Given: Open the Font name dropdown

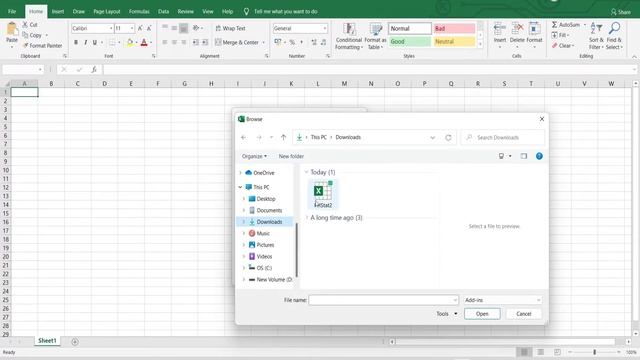Looking at the screenshot, I should tap(111, 28).
